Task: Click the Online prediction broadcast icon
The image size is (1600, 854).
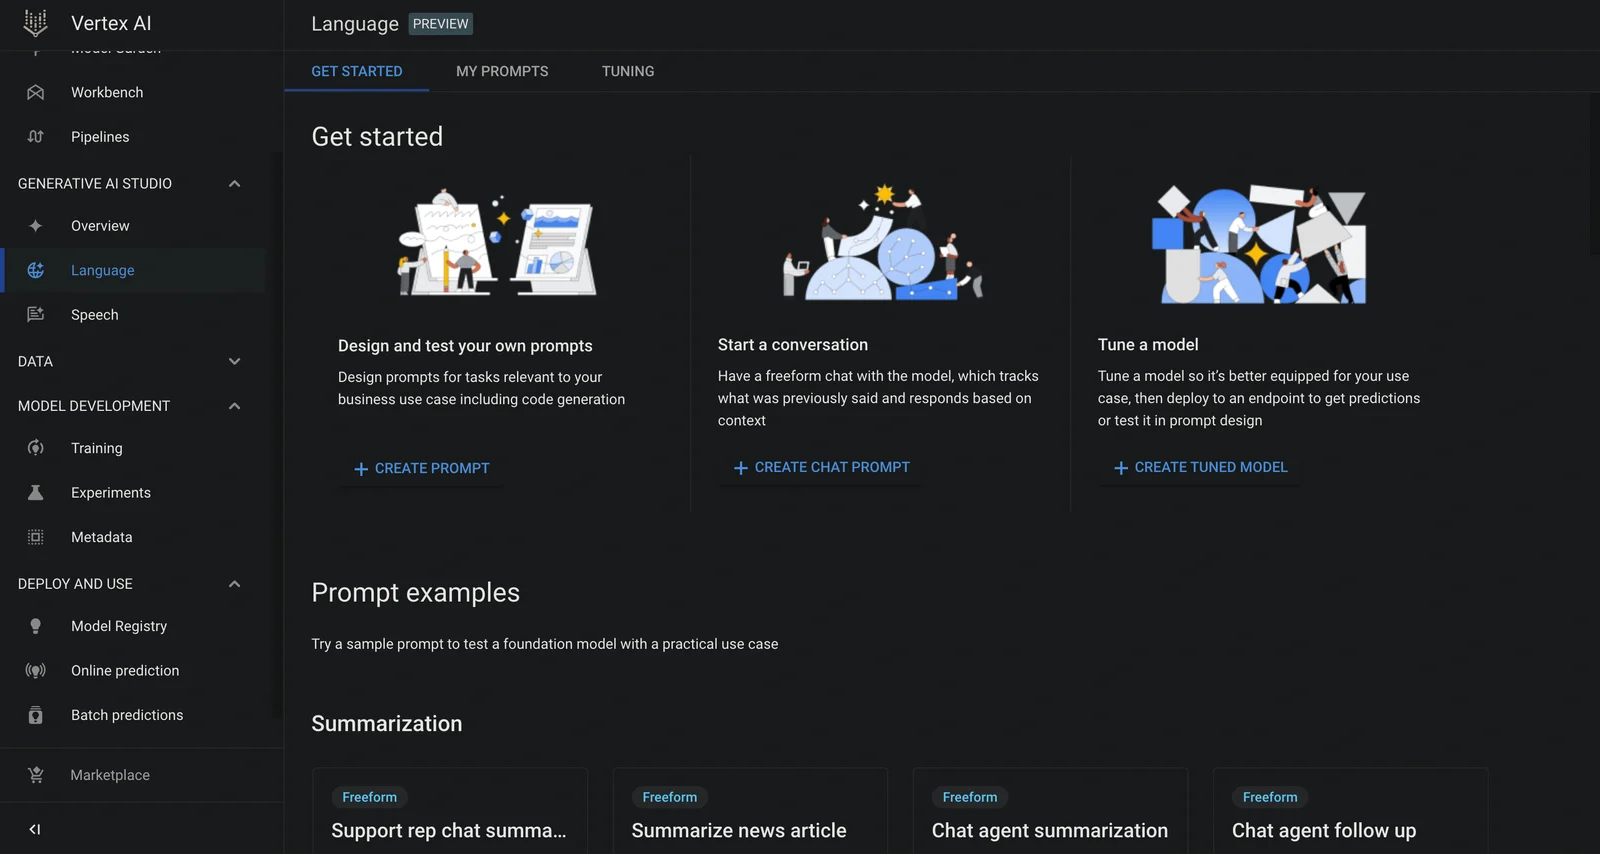Action: tap(36, 670)
